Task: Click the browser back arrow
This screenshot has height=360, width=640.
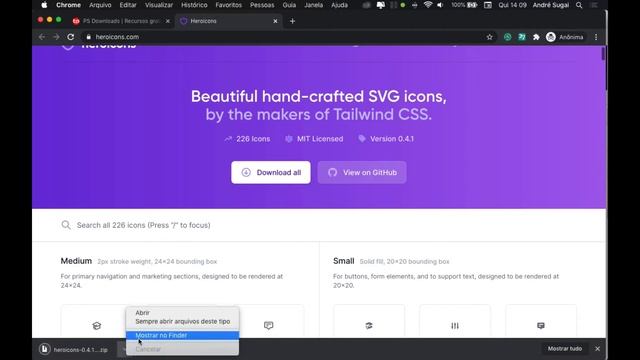Action: tap(42, 37)
